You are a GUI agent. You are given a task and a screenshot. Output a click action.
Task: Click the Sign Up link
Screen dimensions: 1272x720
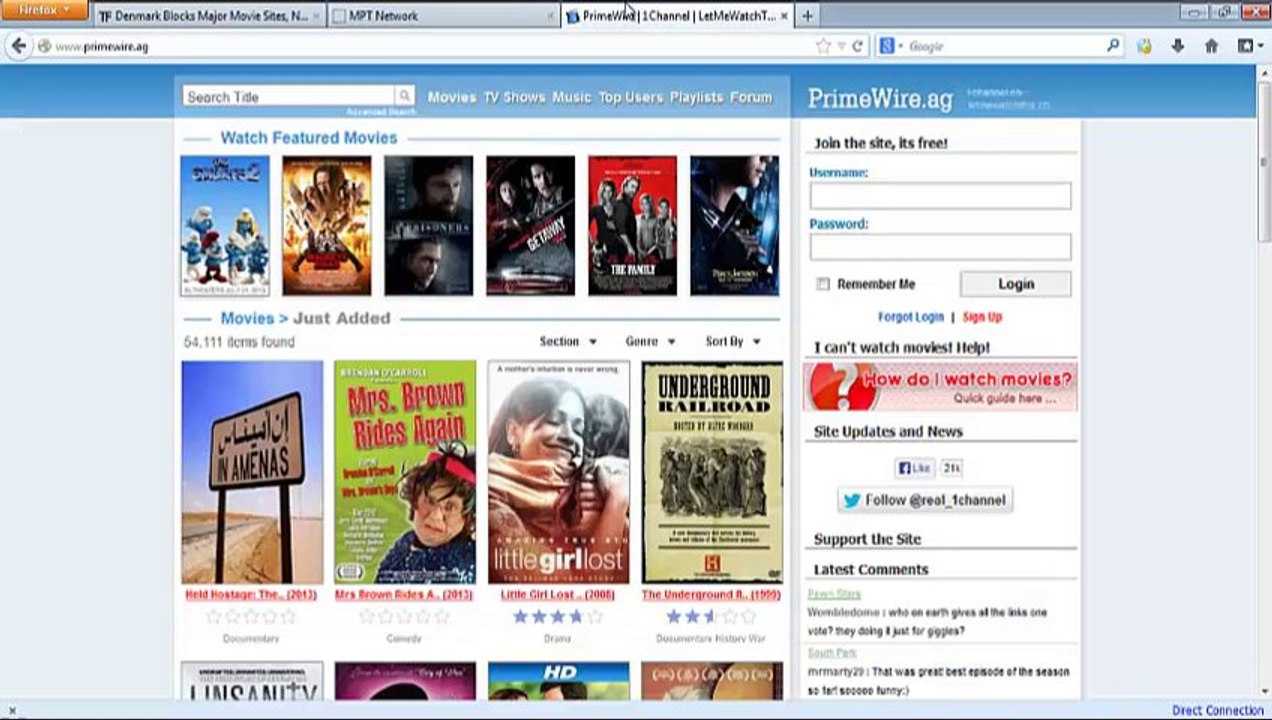[982, 317]
